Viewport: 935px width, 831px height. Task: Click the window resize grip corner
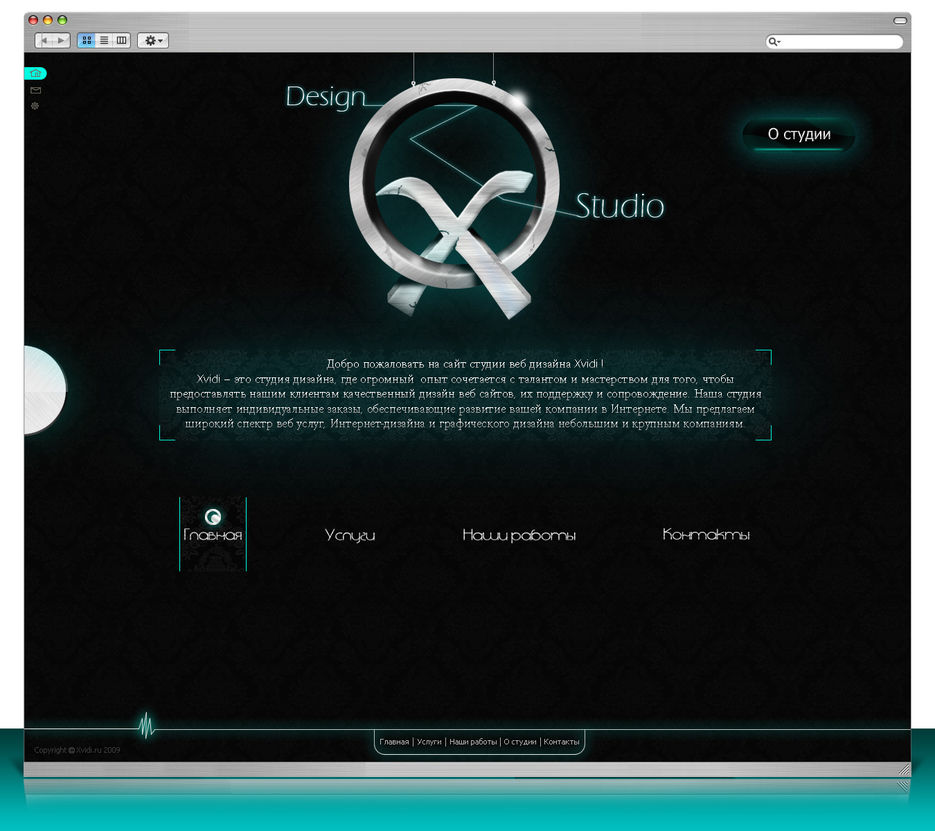(x=904, y=770)
